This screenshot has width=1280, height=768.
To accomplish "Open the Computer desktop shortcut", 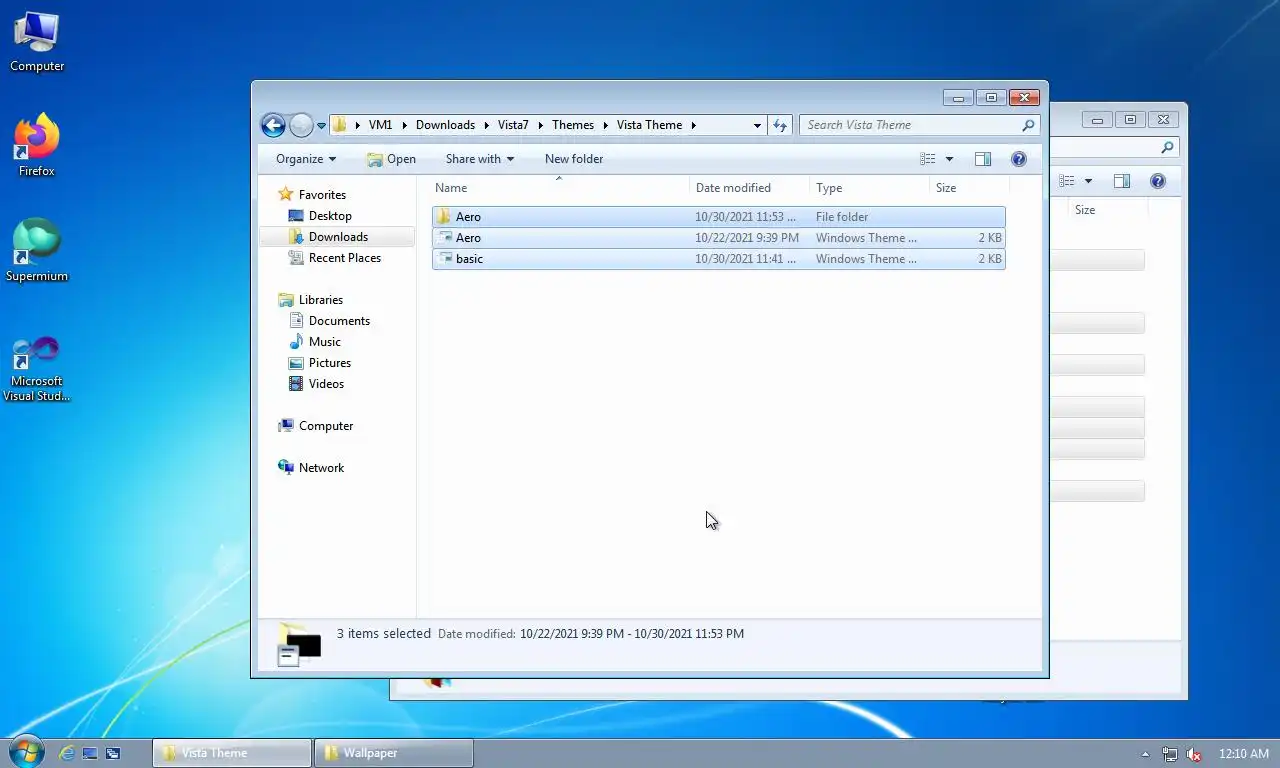I will [37, 42].
